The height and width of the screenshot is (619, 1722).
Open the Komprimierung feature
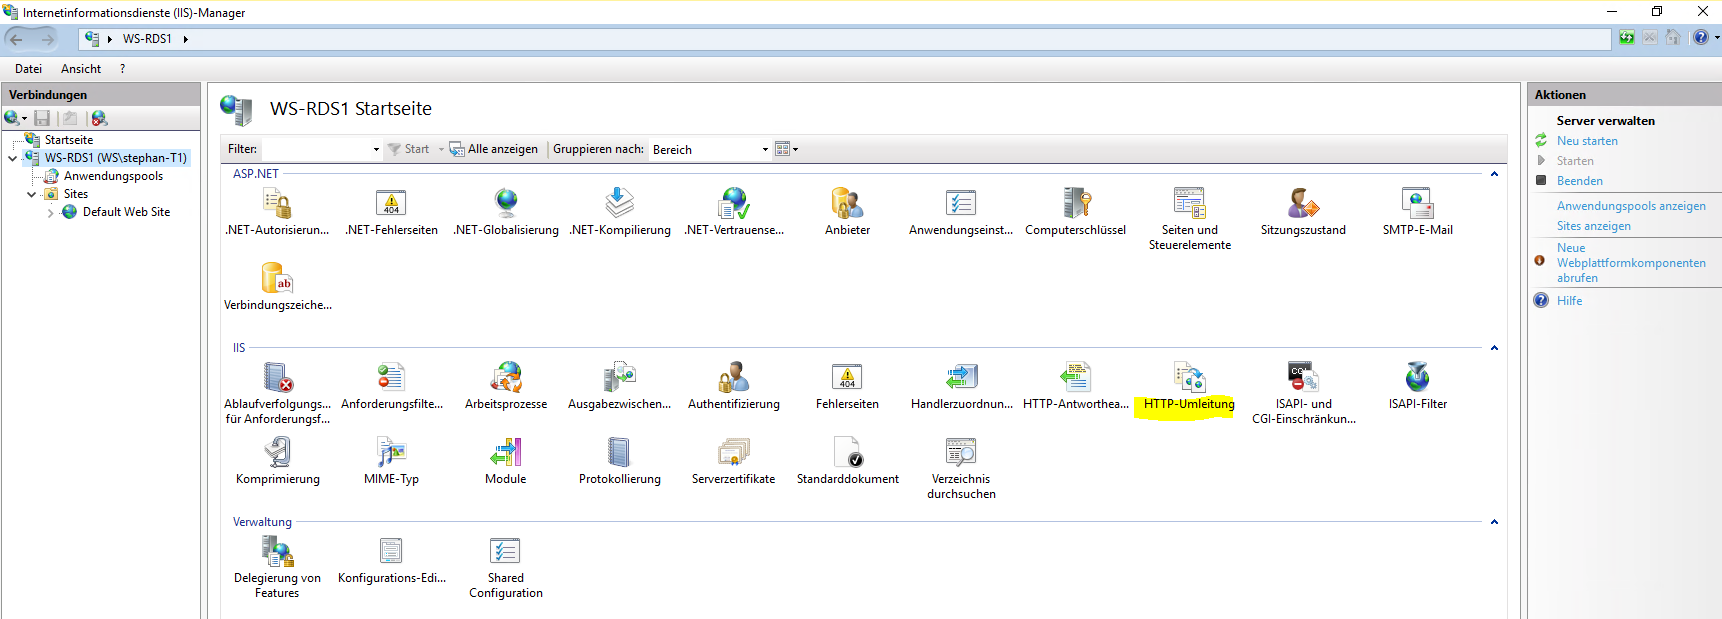277,461
